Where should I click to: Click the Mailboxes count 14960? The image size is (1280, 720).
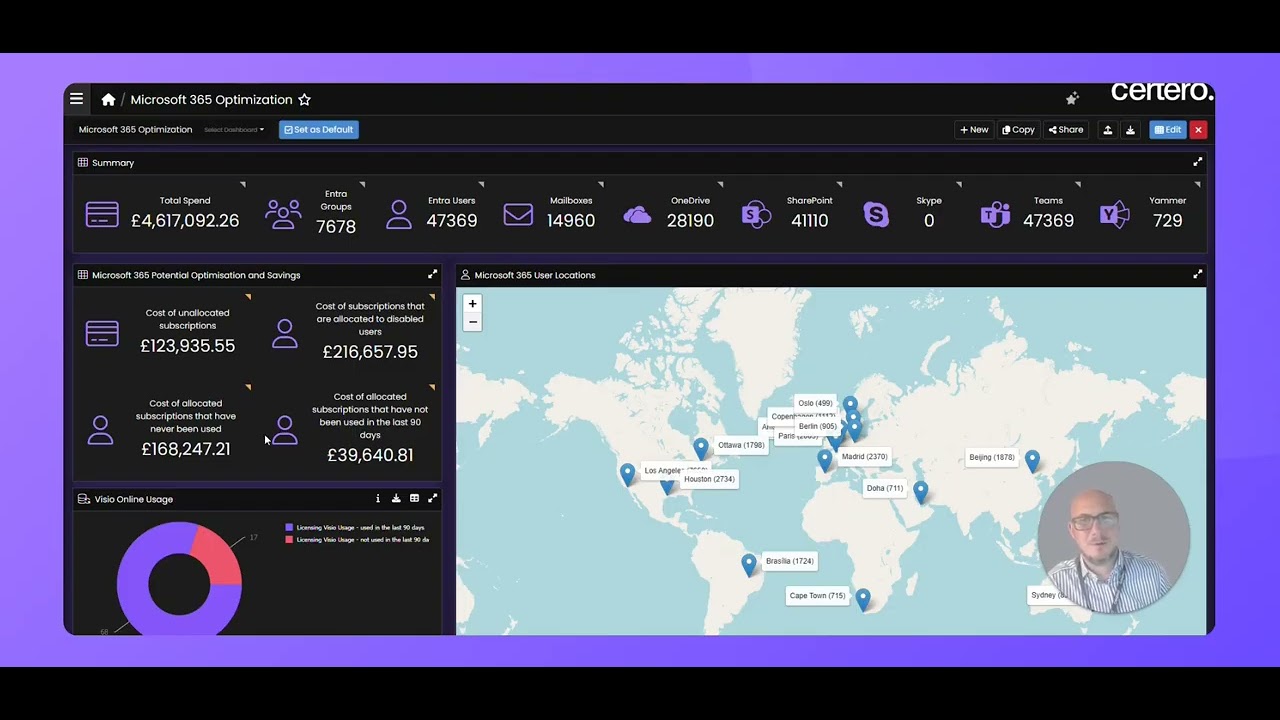pos(571,221)
